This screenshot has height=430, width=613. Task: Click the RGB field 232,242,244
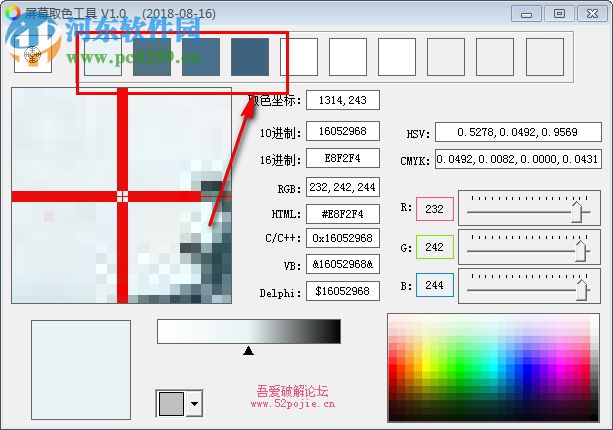click(343, 187)
